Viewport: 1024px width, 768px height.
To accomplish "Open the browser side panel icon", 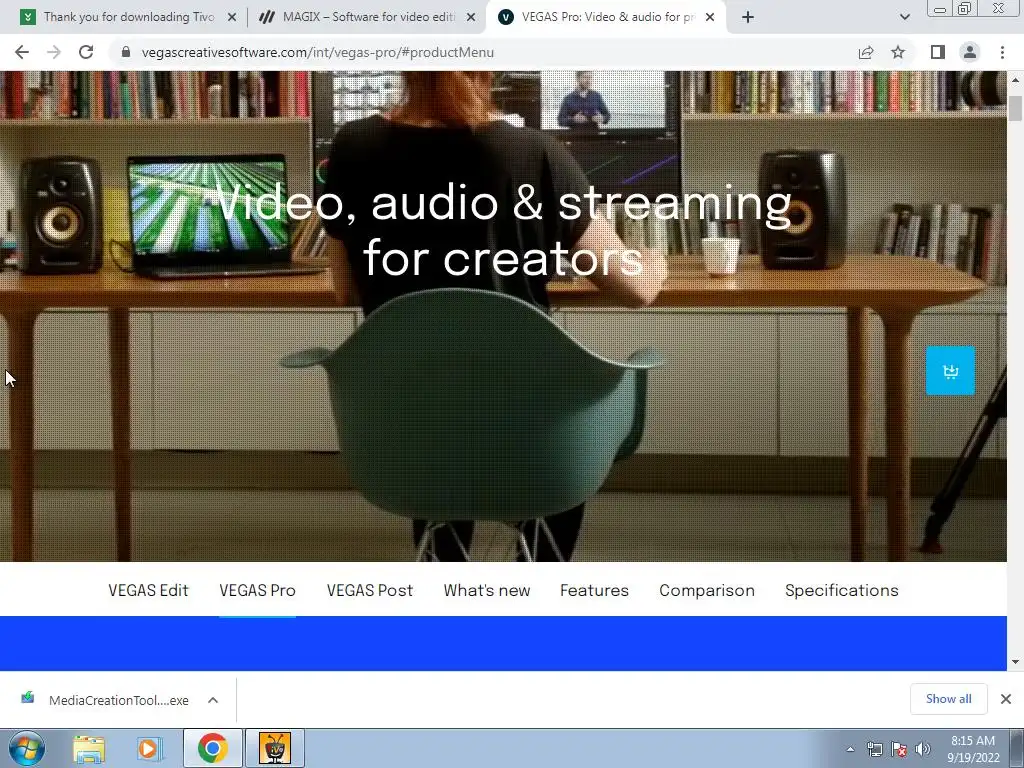I will 938,52.
